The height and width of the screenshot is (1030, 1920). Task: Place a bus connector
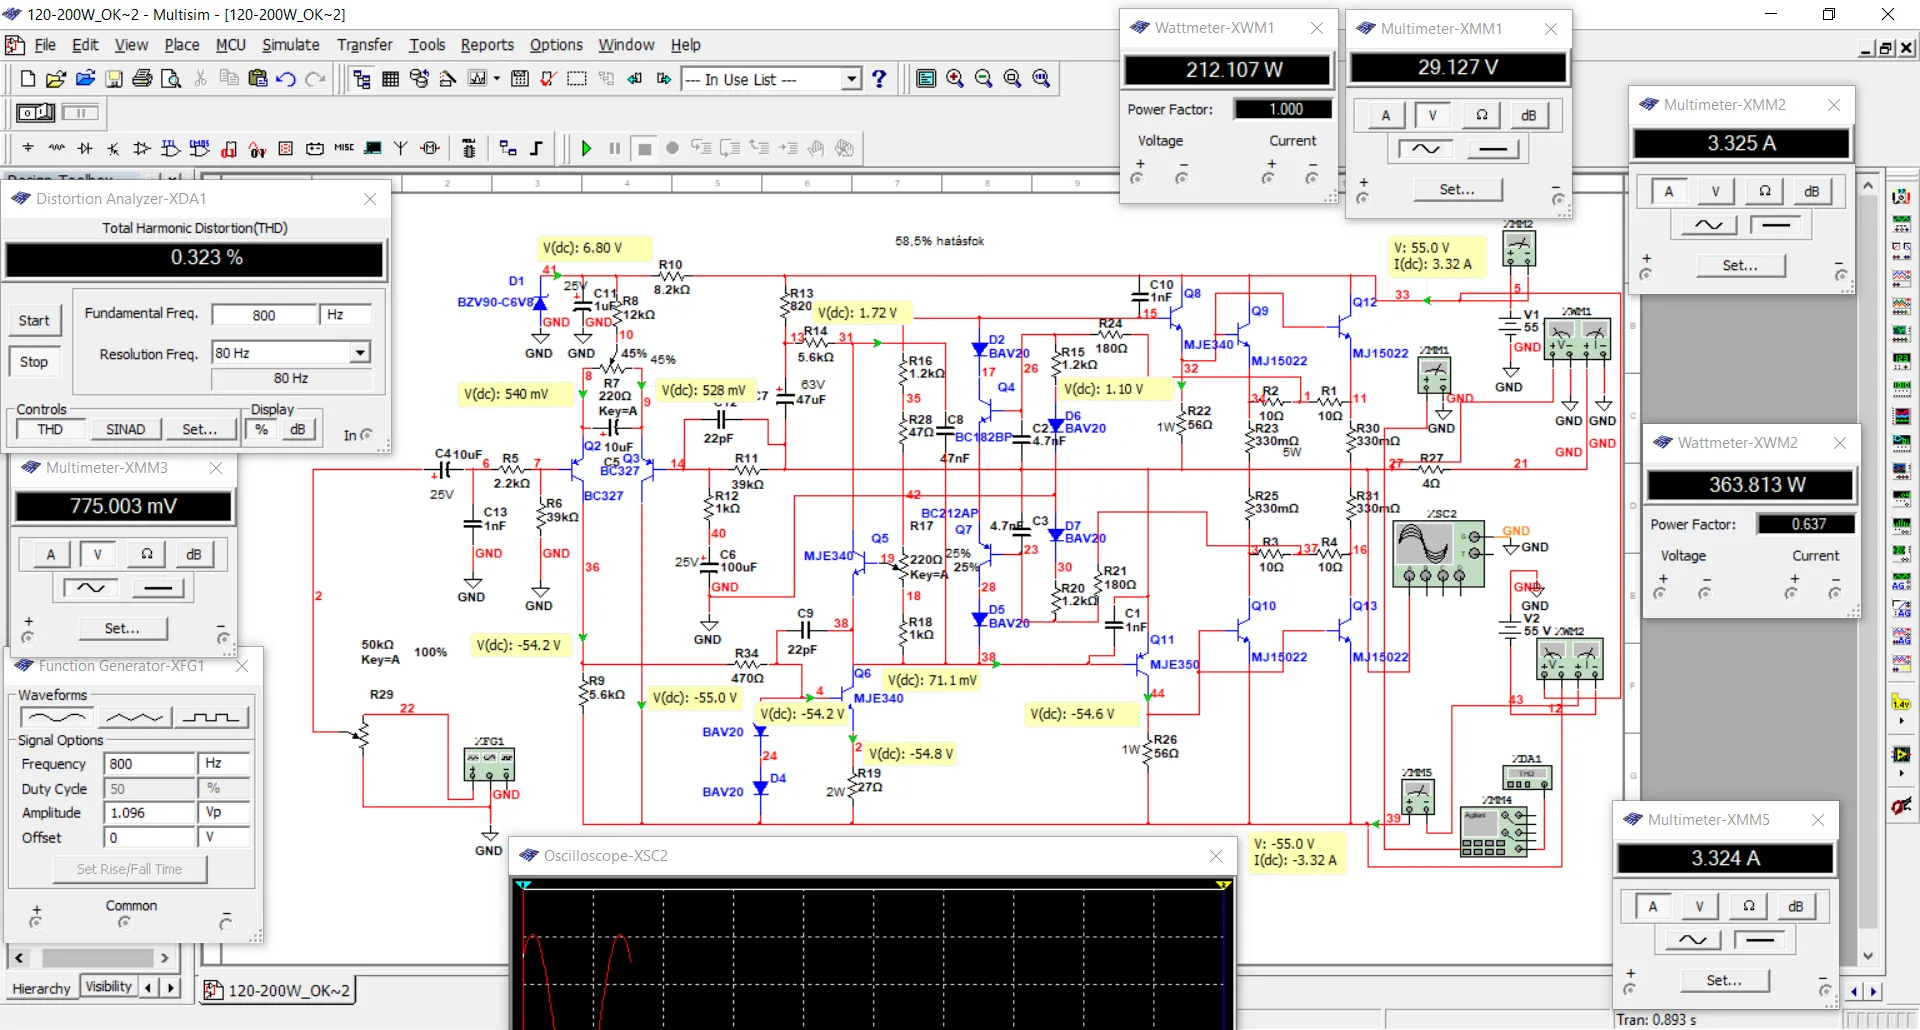coord(536,148)
